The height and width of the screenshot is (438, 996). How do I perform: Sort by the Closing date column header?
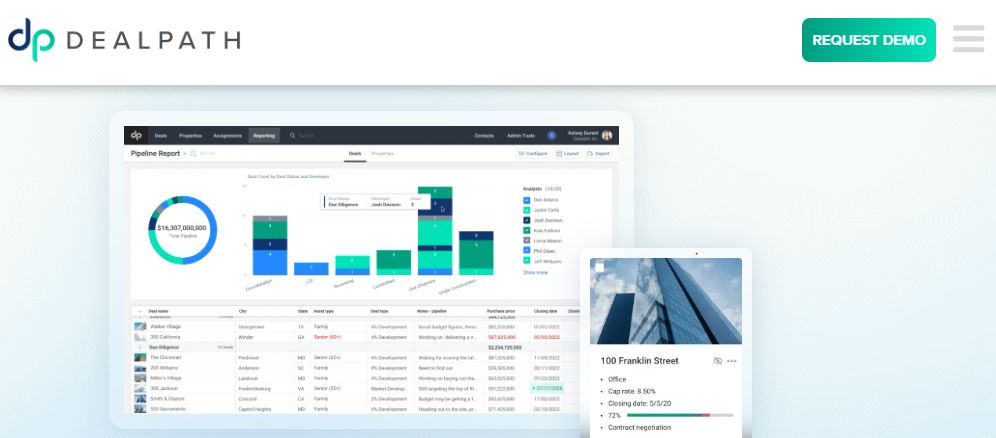pyautogui.click(x=545, y=312)
